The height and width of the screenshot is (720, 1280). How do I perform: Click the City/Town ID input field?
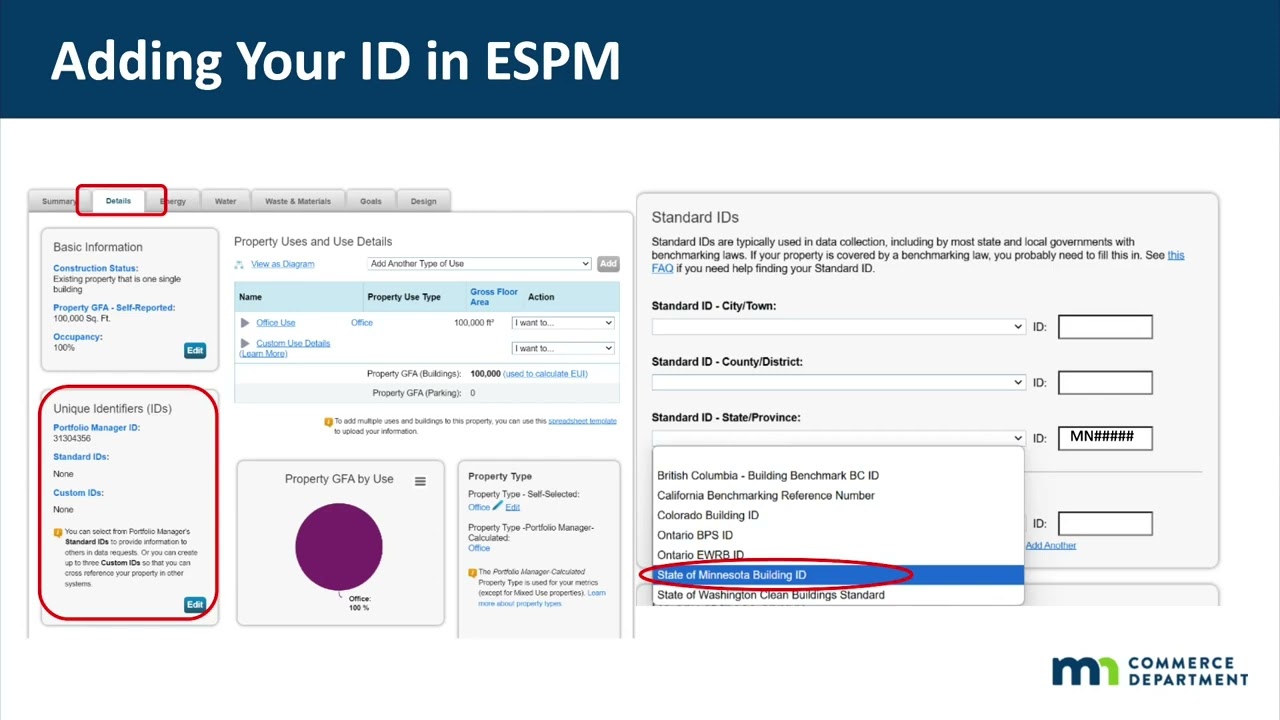tap(1105, 327)
